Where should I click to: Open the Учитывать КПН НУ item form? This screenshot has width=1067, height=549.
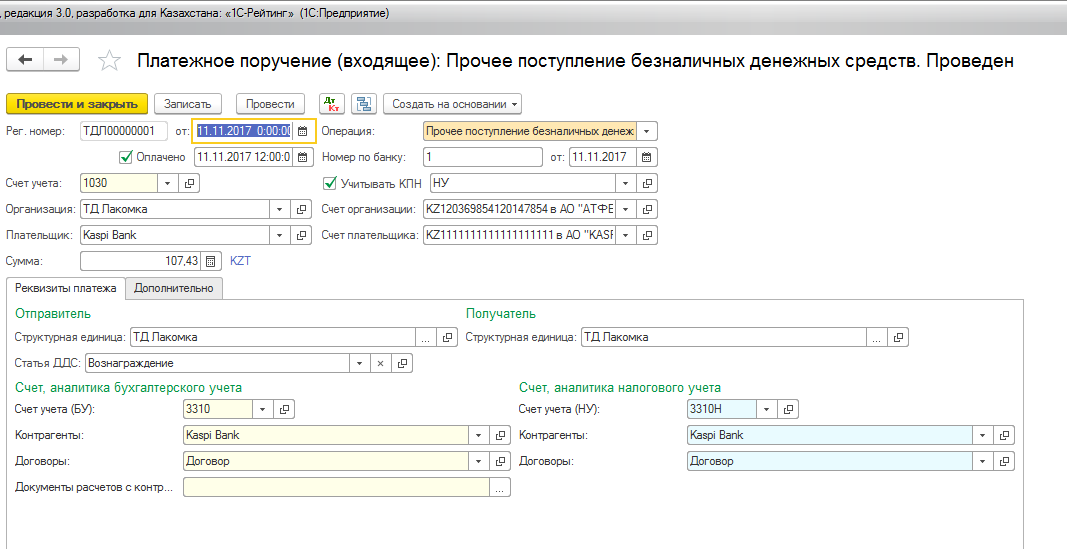click(x=647, y=183)
